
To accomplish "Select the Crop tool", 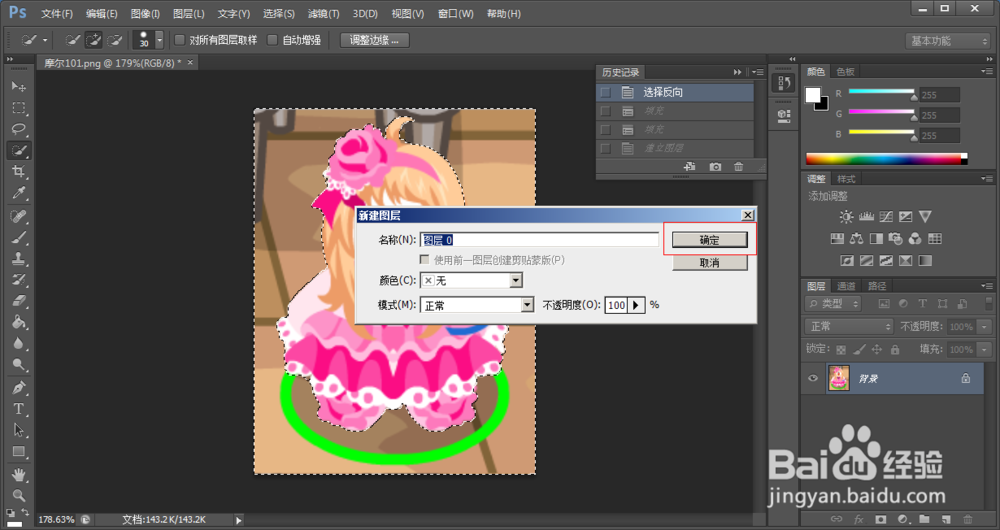I will point(19,172).
